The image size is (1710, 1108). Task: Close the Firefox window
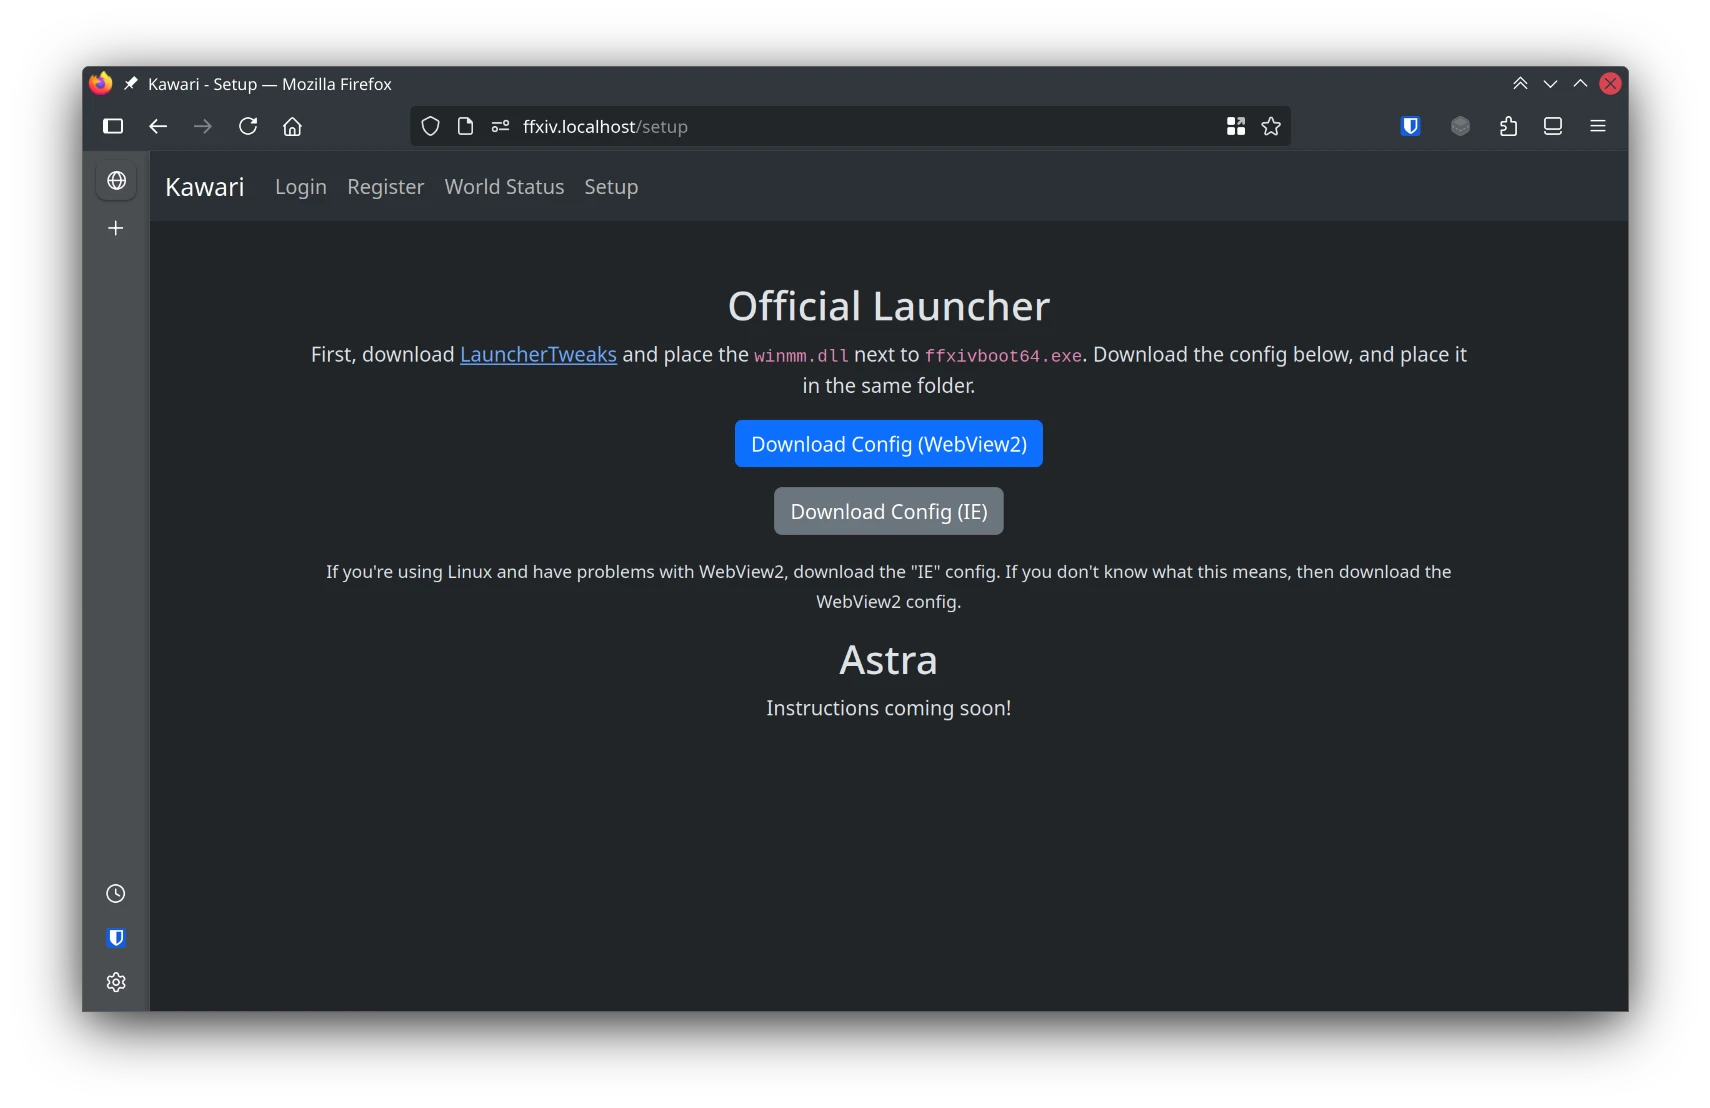(x=1610, y=84)
